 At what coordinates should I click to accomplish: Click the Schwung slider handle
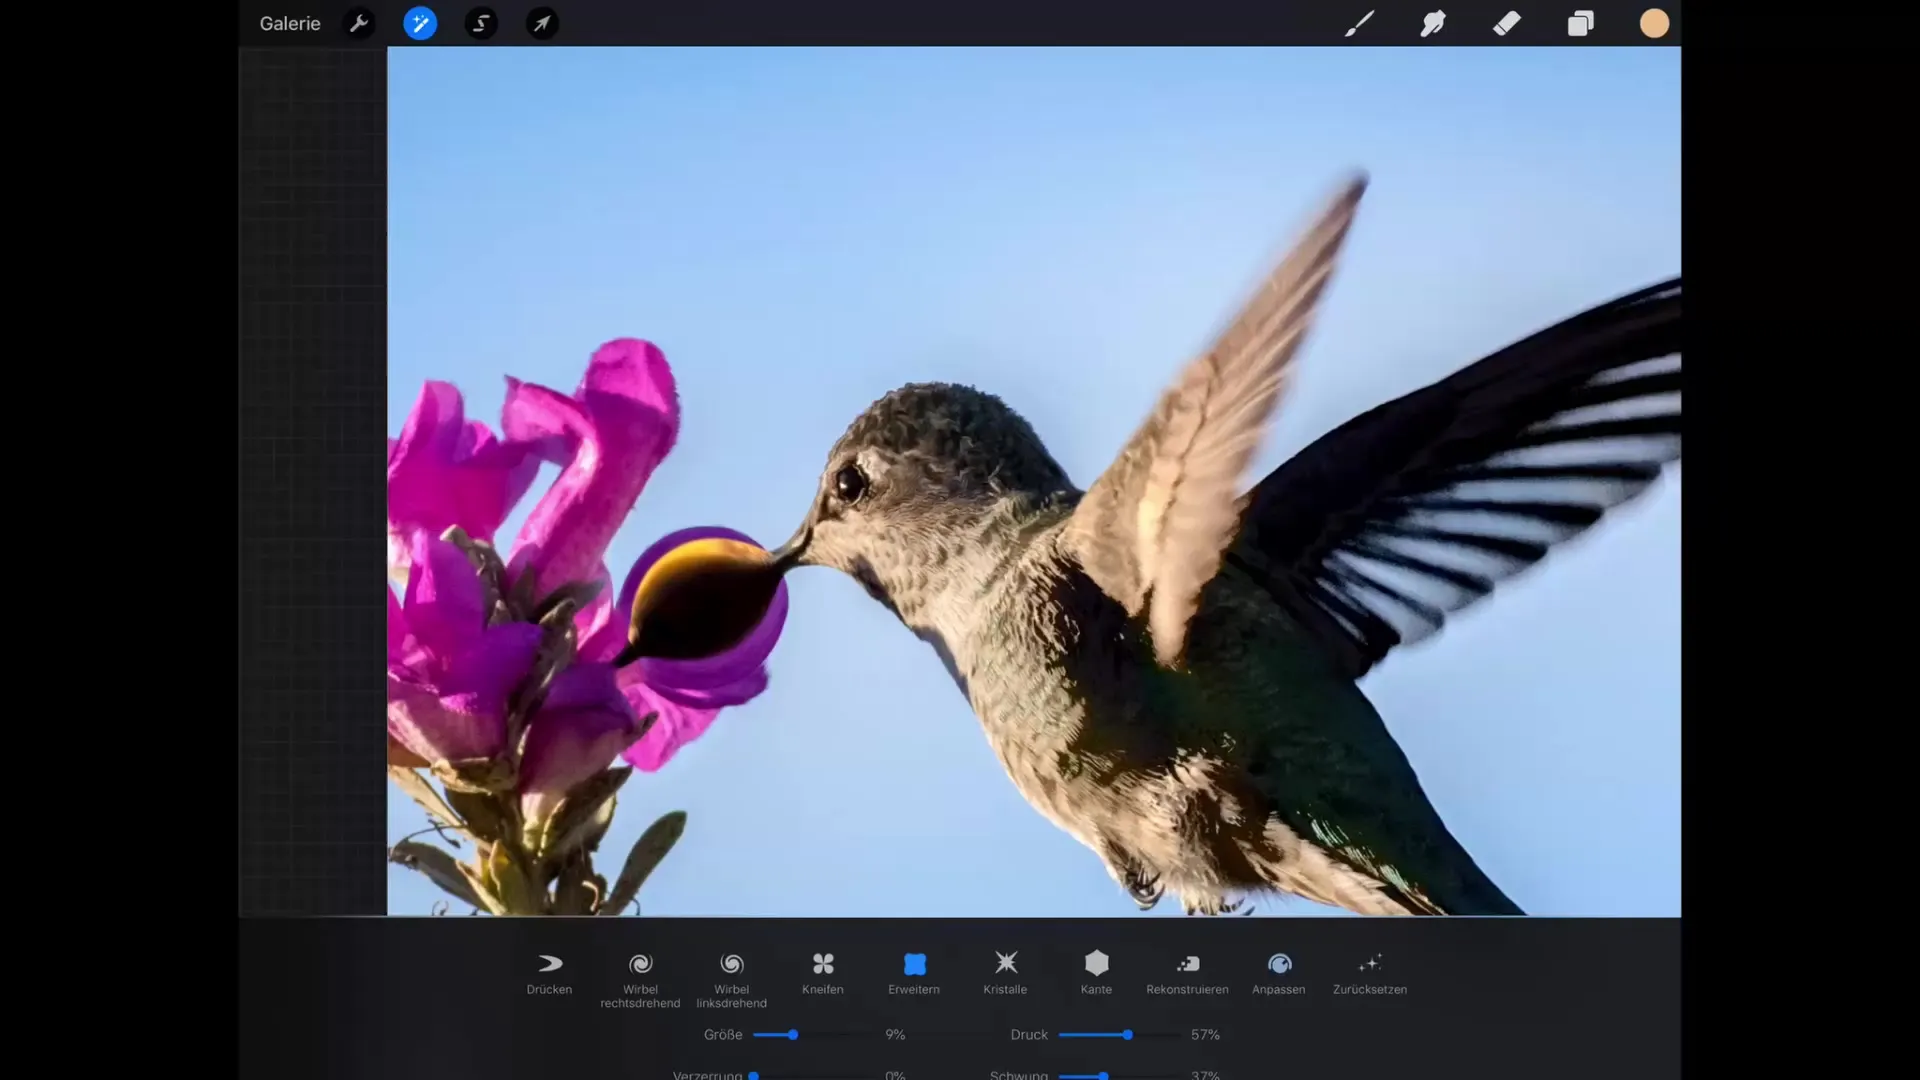pos(1103,1076)
